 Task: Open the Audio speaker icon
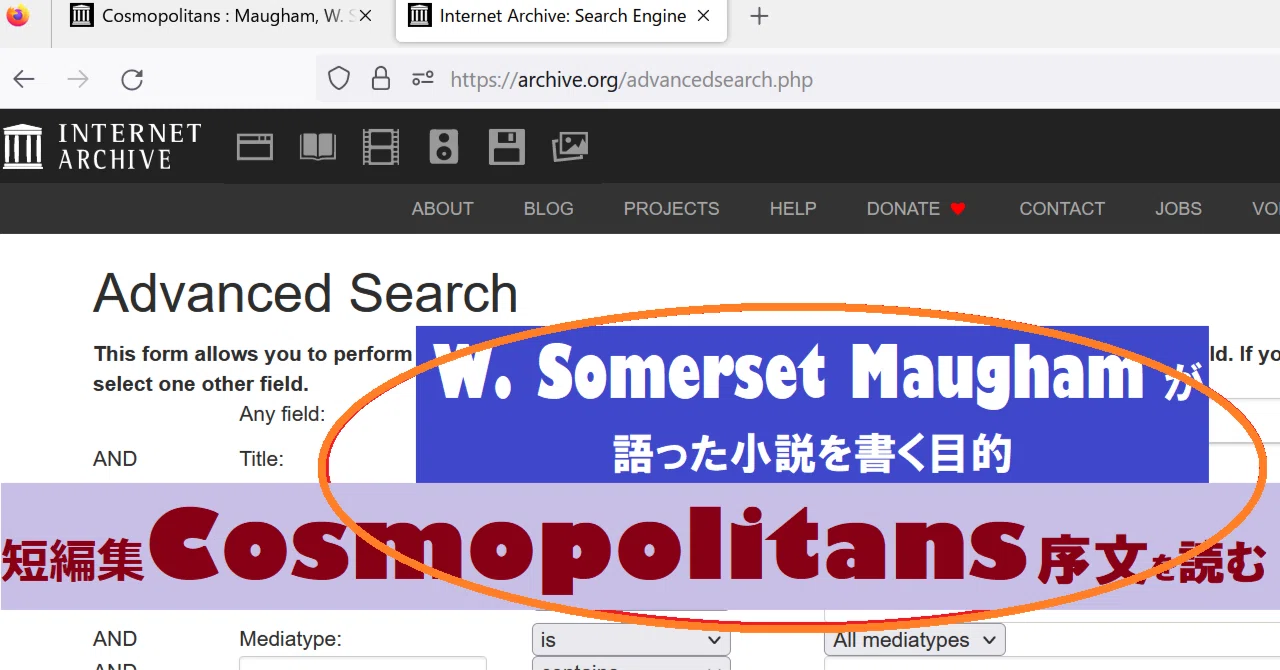(444, 147)
